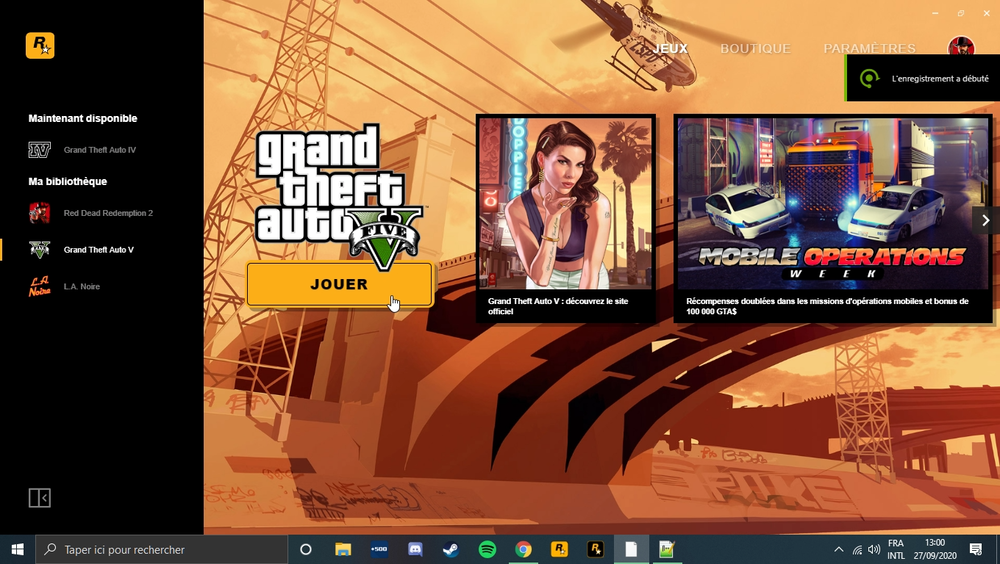Open the blue +500 app in the taskbar
1000x564 pixels.
379,549
